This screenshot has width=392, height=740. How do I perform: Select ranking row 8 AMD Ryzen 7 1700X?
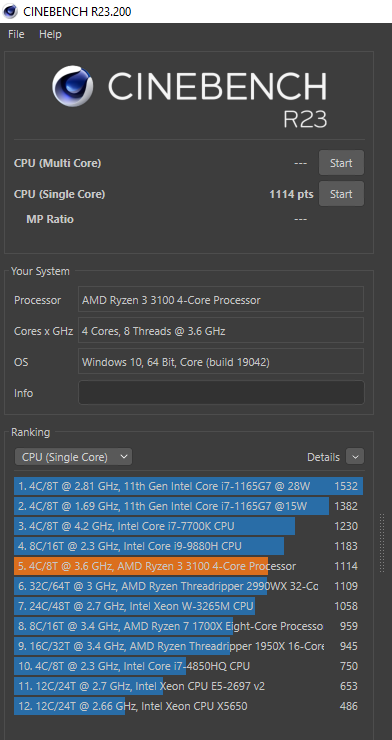click(188, 626)
